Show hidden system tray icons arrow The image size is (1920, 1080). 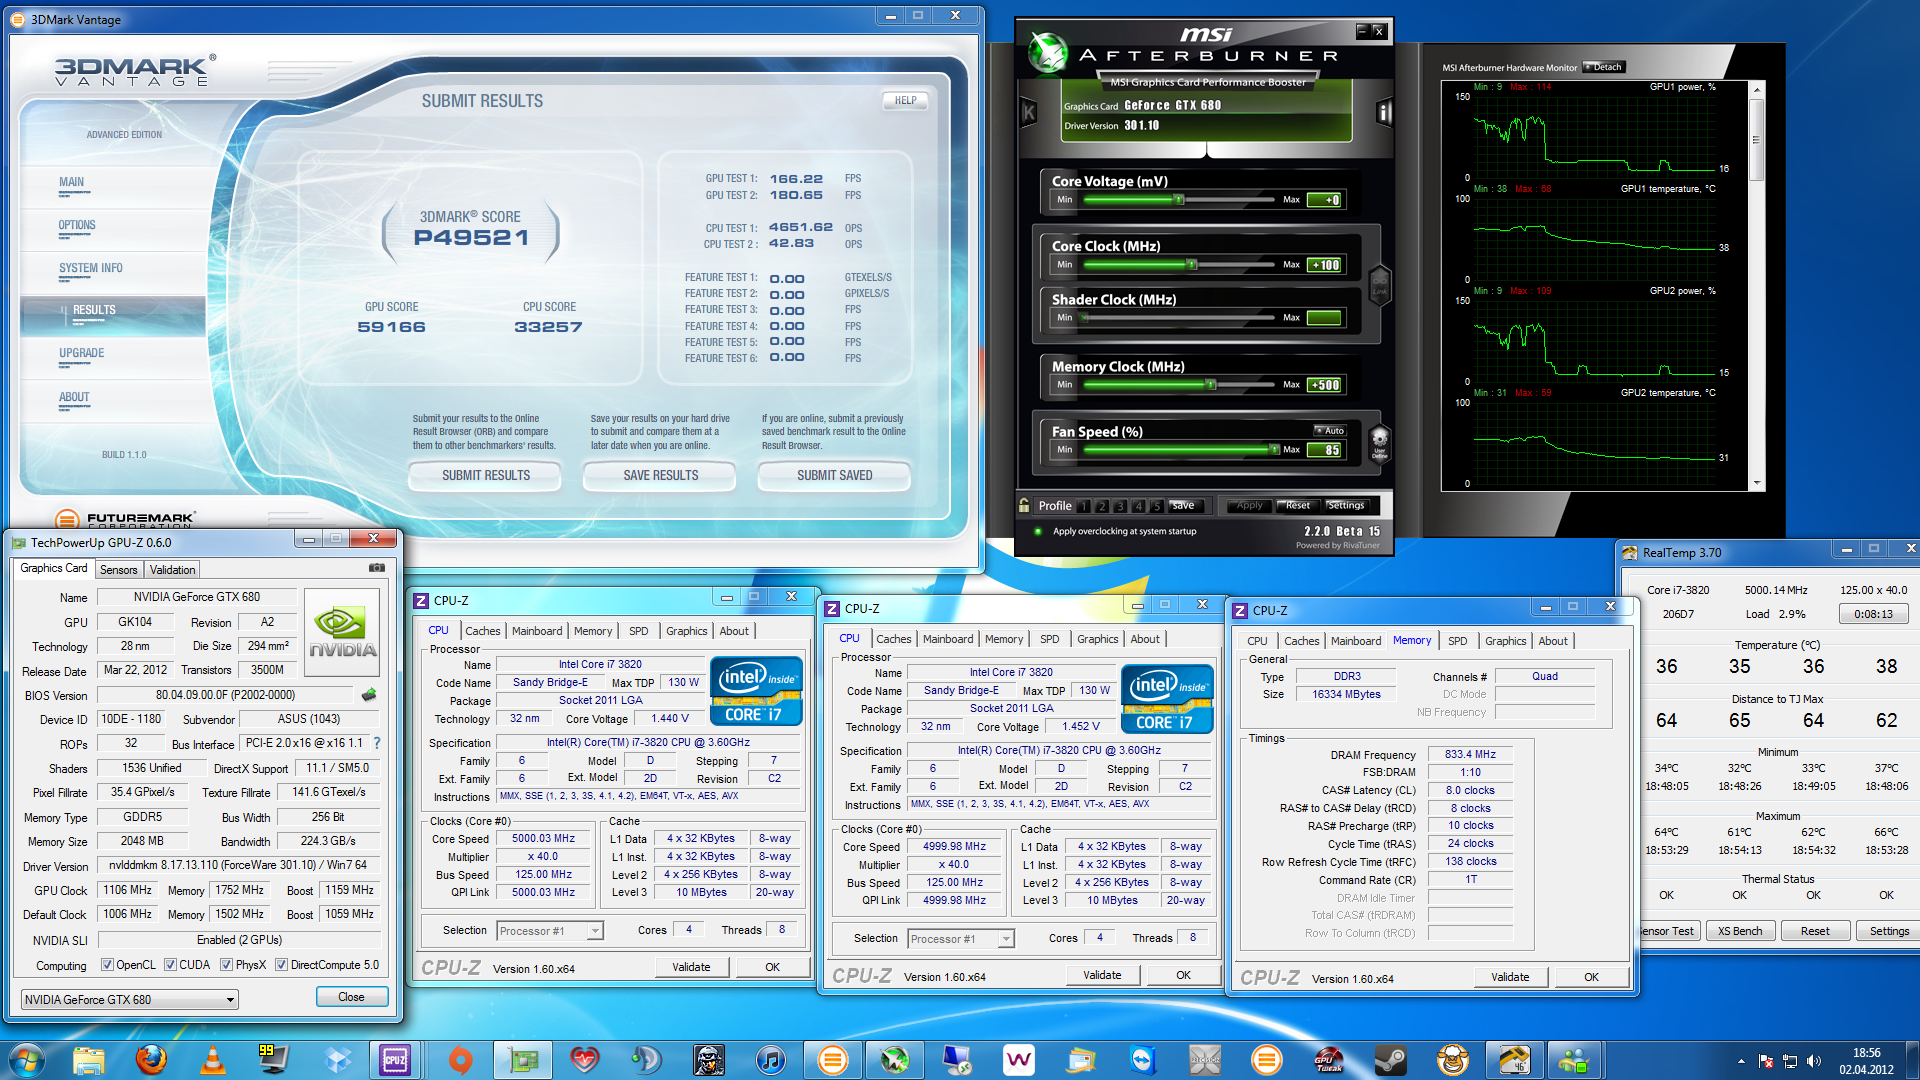coord(1741,1061)
